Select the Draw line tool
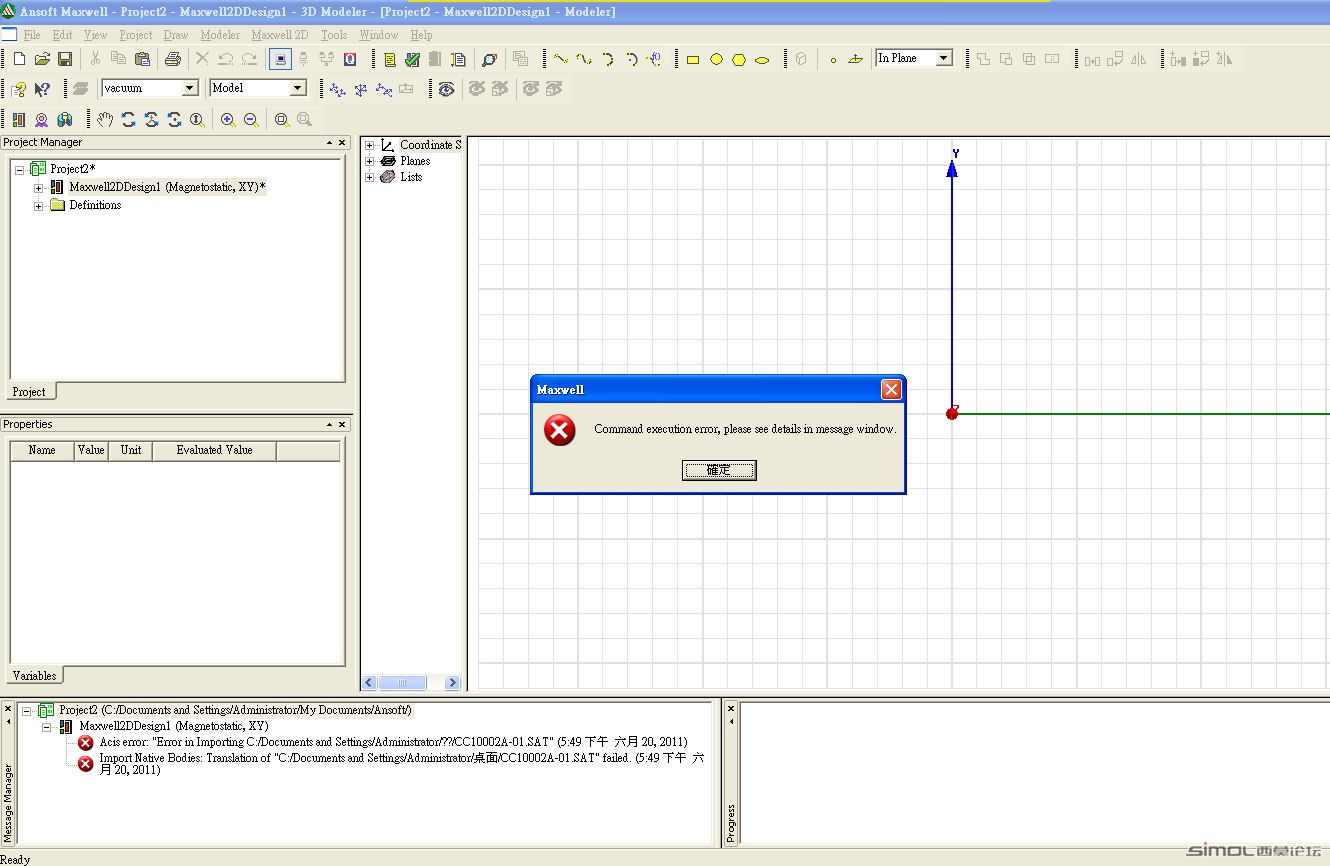Screen dimensions: 1330x866 click(561, 59)
